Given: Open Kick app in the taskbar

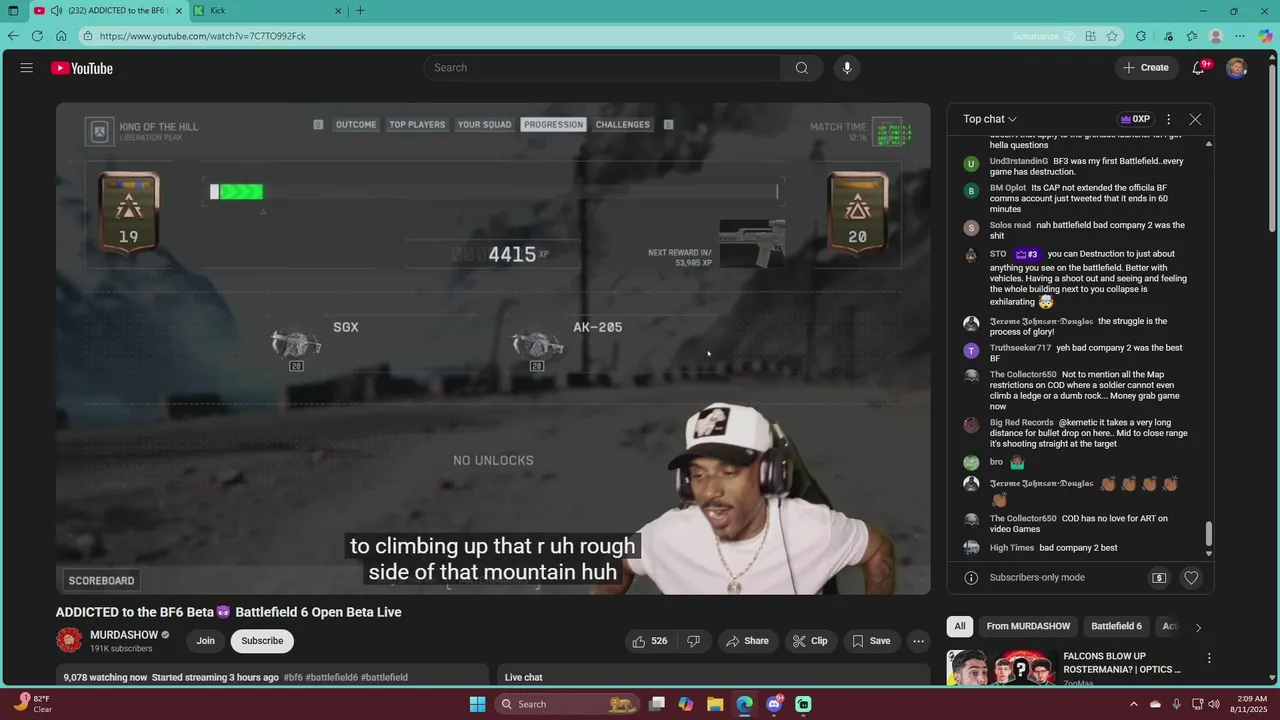Looking at the screenshot, I should [803, 704].
